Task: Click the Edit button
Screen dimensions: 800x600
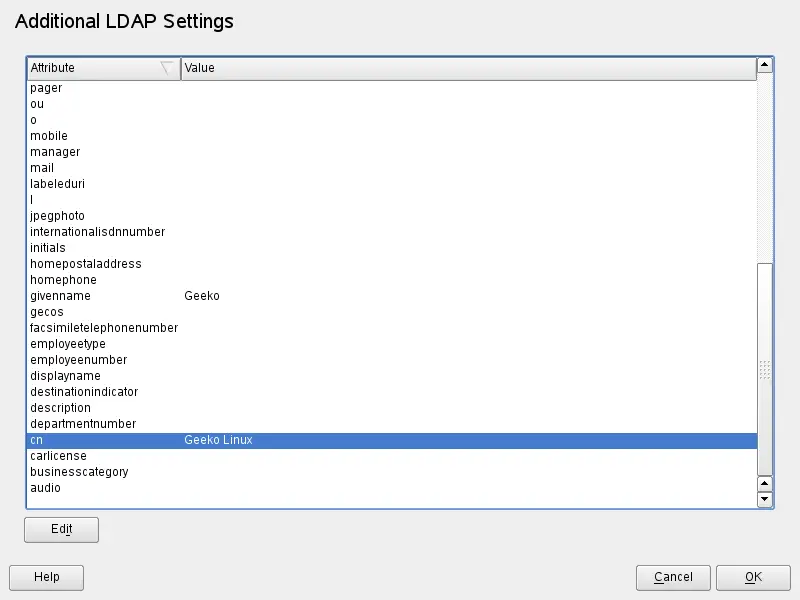Action: [x=61, y=530]
